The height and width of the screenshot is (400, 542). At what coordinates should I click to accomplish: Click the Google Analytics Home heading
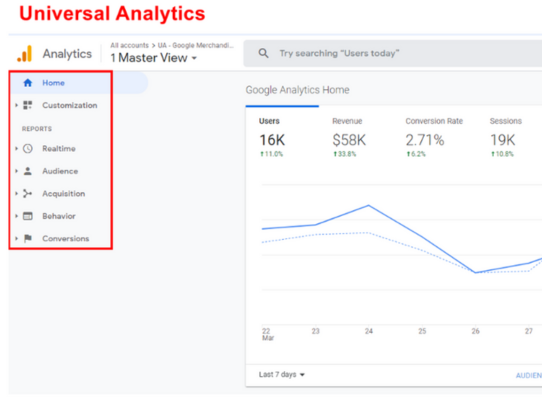point(297,90)
